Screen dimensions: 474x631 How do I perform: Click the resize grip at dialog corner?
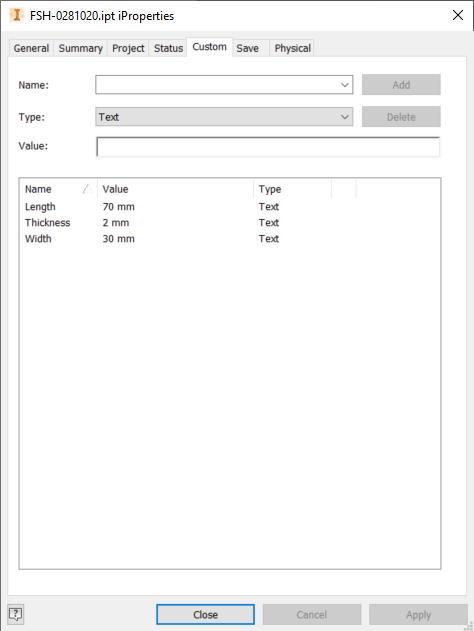469,626
